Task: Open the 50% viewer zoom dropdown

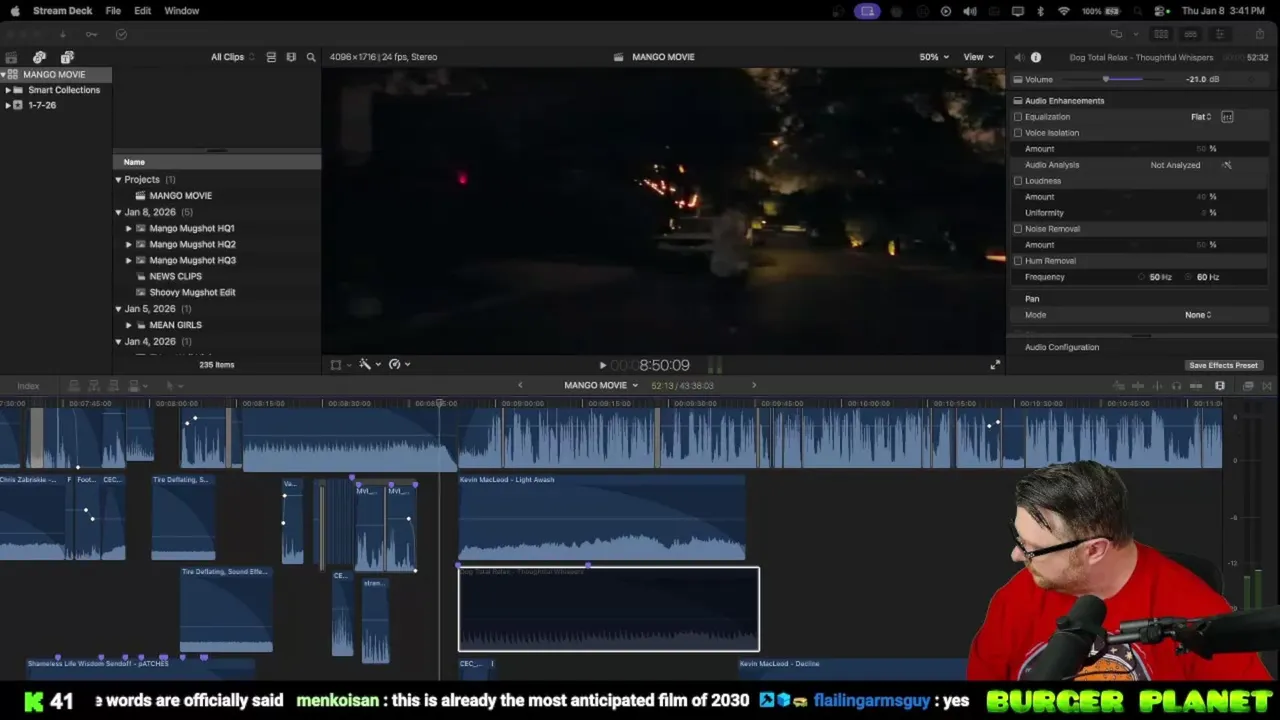Action: [935, 57]
